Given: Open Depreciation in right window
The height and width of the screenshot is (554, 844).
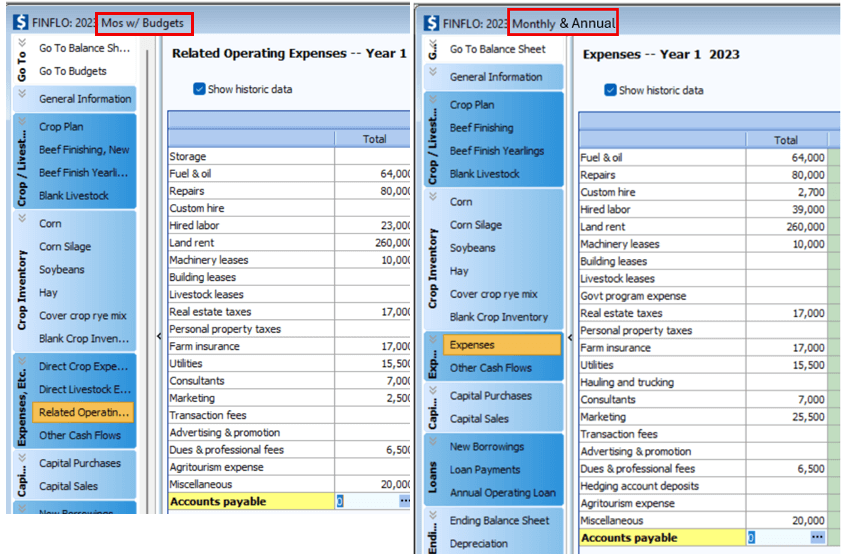Looking at the screenshot, I should [479, 543].
